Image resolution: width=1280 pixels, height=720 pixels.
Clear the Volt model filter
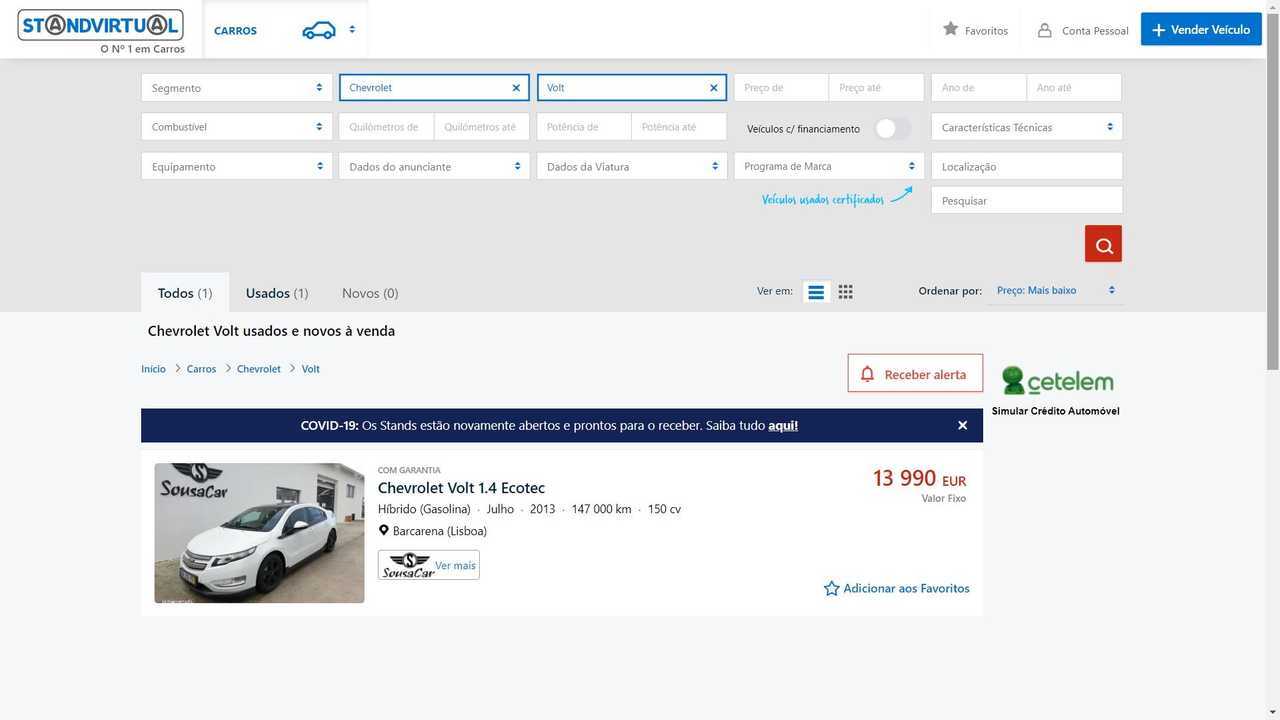coord(713,88)
